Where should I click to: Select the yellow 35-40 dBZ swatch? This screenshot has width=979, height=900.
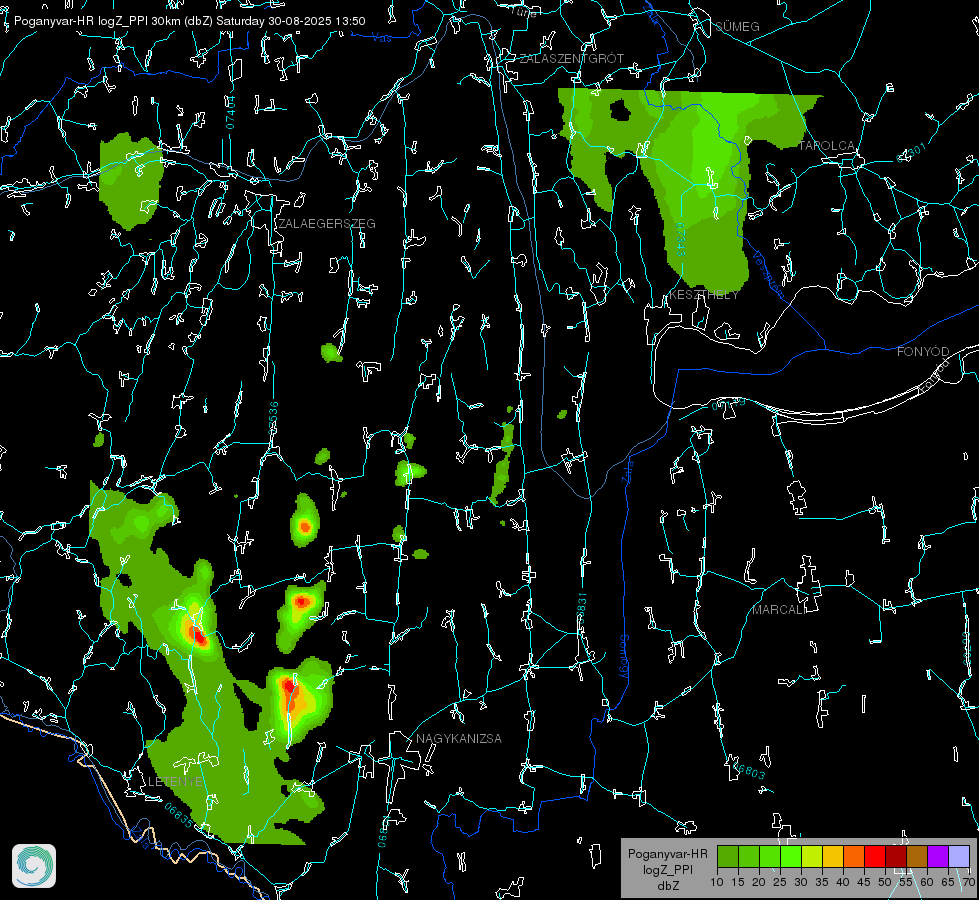tap(833, 856)
